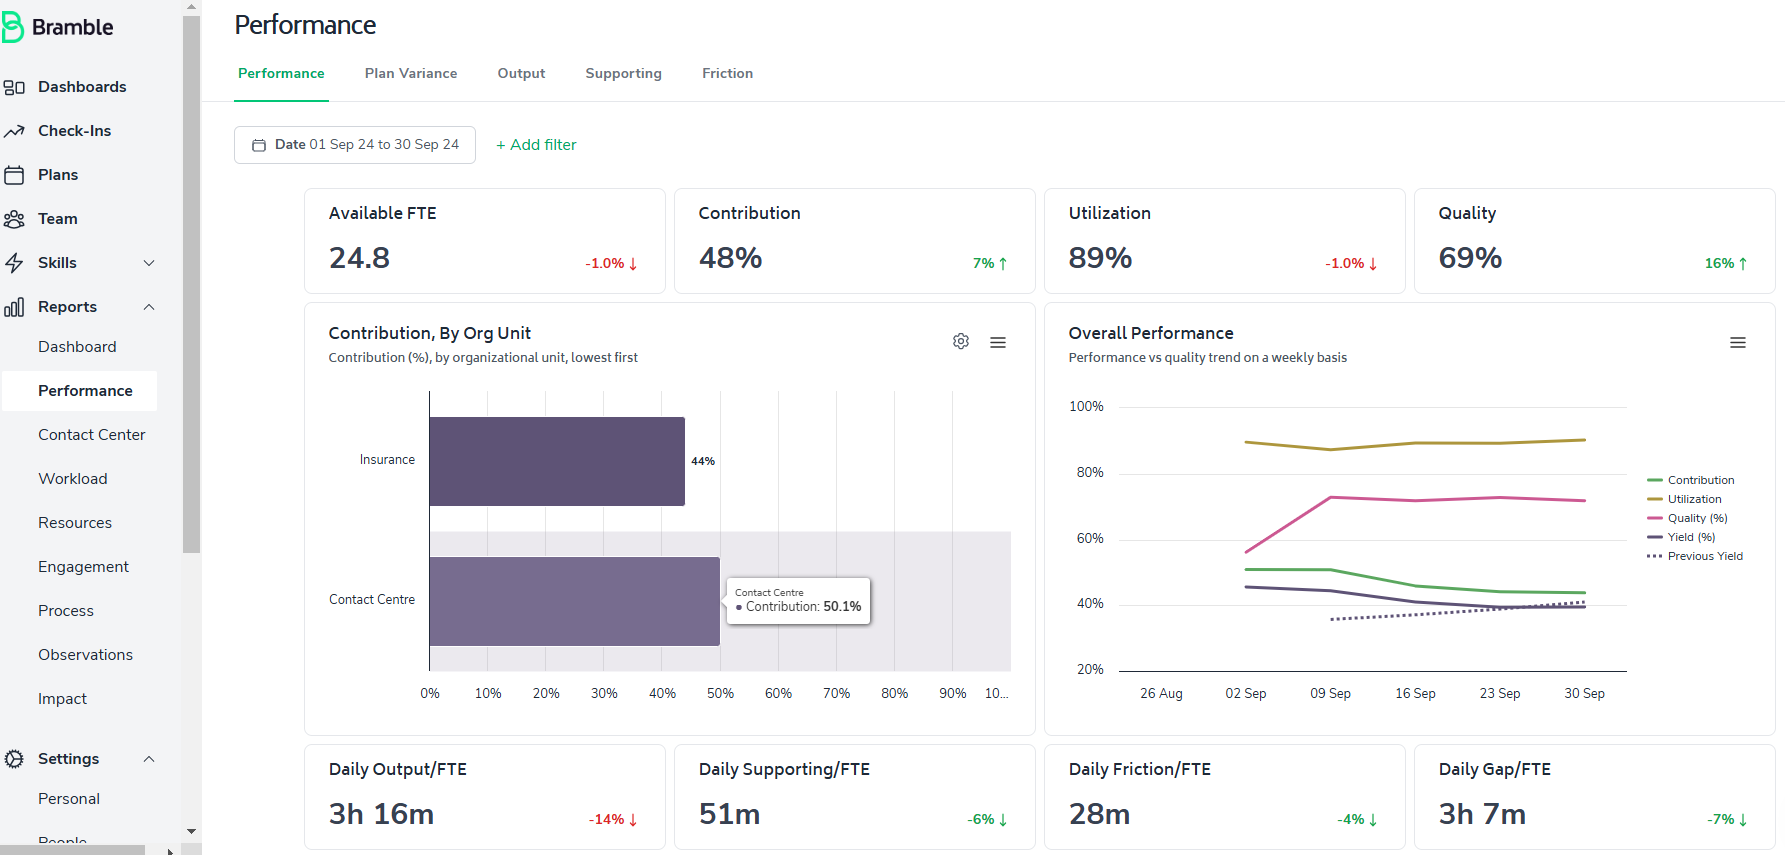Click the Add filter link
Screen dimensions: 1785x855
536,145
